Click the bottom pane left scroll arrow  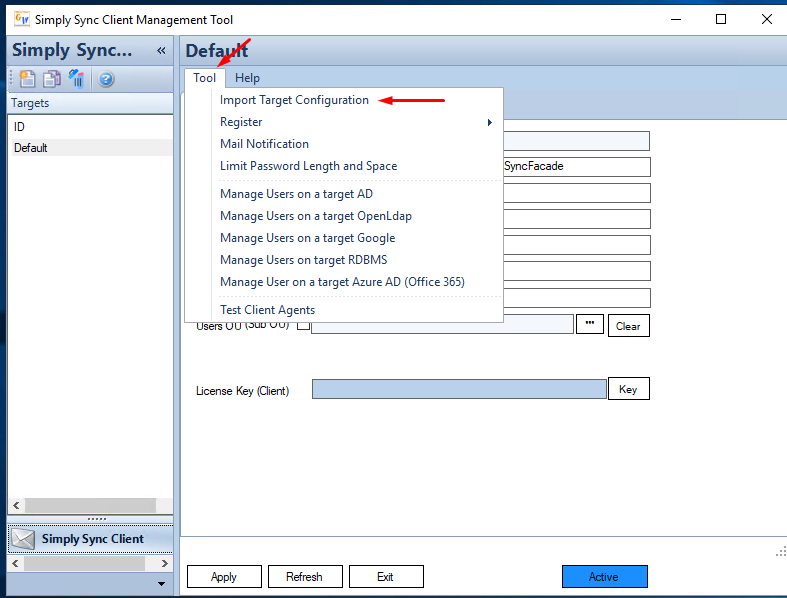pyautogui.click(x=15, y=563)
